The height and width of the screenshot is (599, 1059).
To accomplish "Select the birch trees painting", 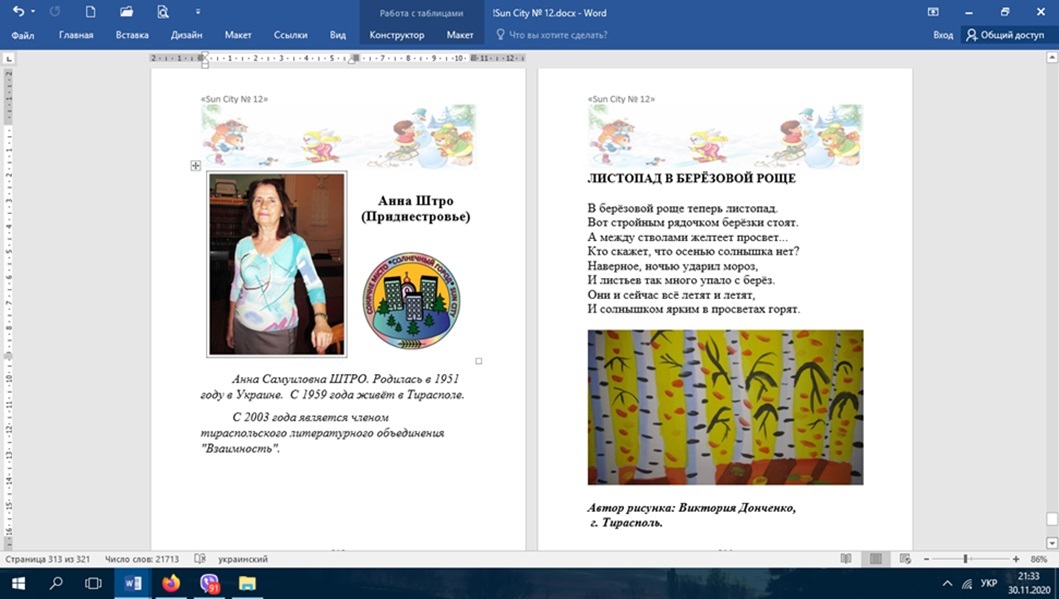I will pos(725,407).
